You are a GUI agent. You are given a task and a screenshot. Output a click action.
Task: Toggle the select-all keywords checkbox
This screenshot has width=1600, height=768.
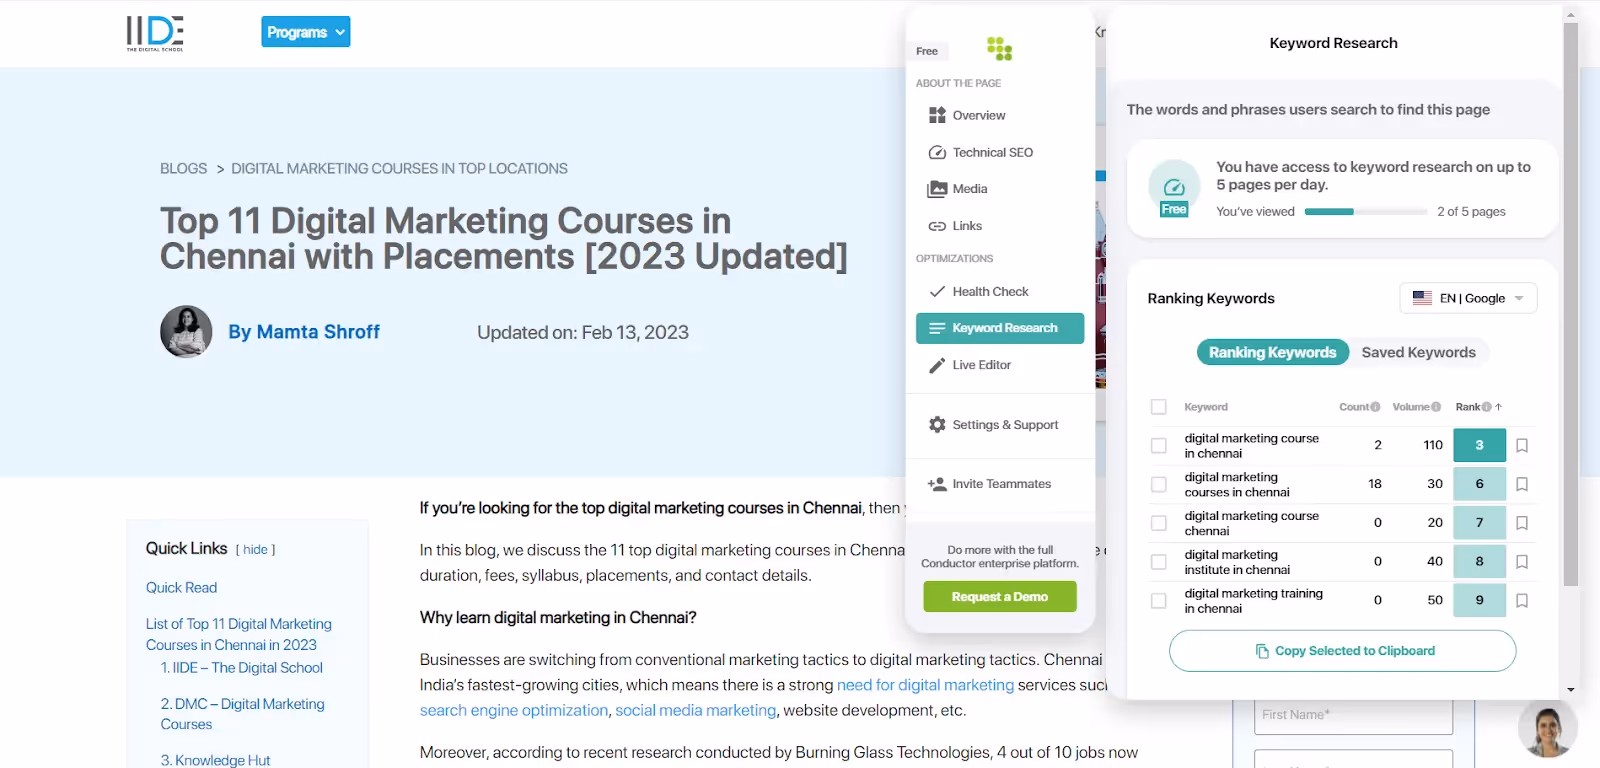[x=1158, y=407]
